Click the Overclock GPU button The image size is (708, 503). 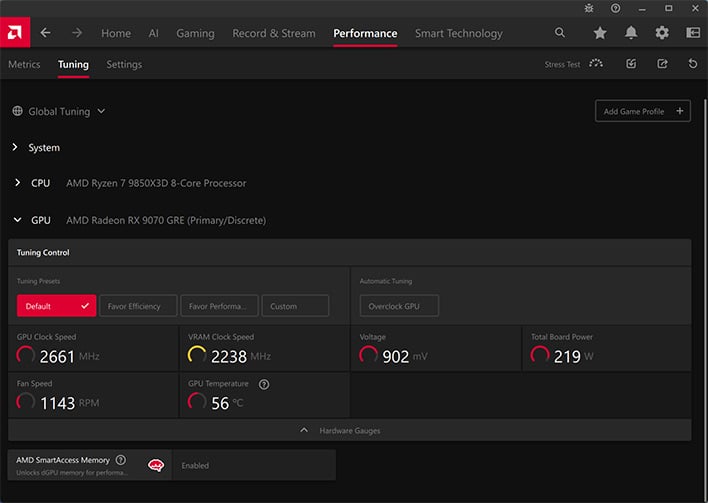(x=399, y=306)
